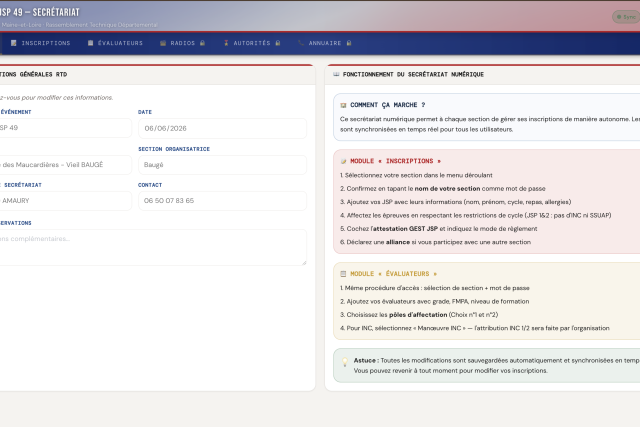Click 'Confirmez en tapant le nom de votre section'
The height and width of the screenshot is (427, 640).
click(443, 189)
